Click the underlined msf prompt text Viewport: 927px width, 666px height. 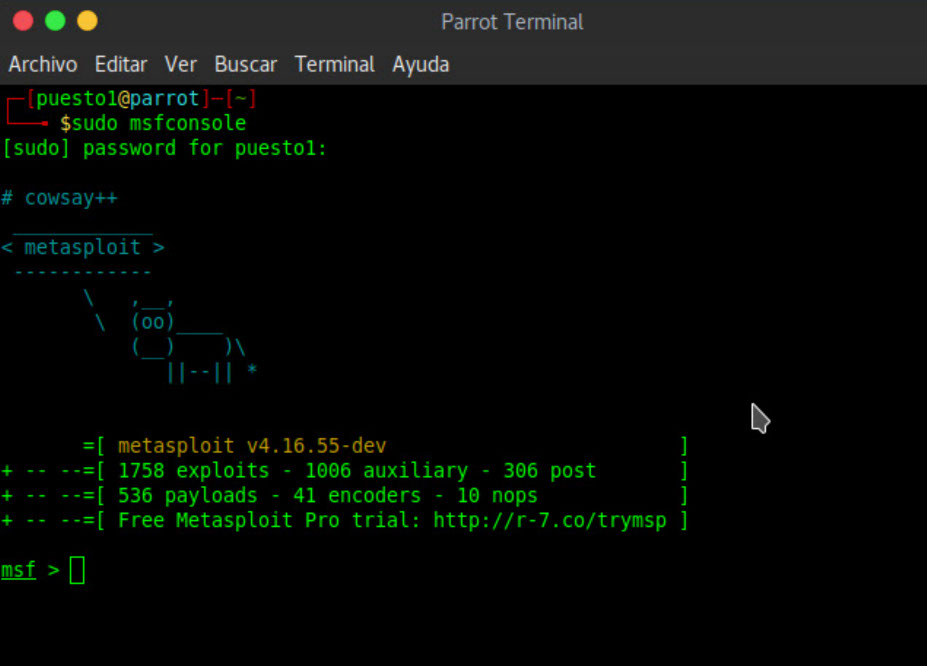coord(18,570)
